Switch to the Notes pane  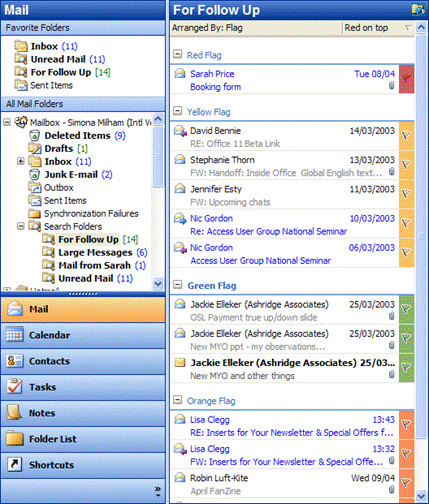point(83,413)
